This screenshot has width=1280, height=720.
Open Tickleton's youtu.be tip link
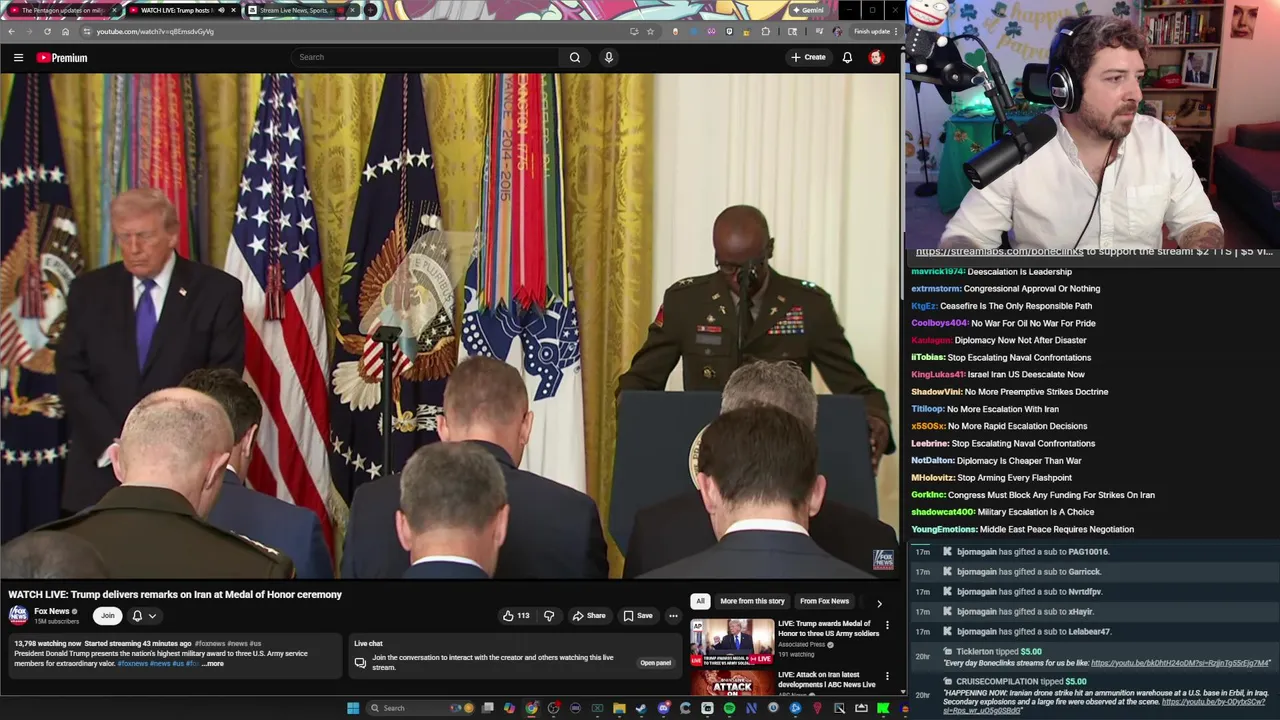(1180, 663)
